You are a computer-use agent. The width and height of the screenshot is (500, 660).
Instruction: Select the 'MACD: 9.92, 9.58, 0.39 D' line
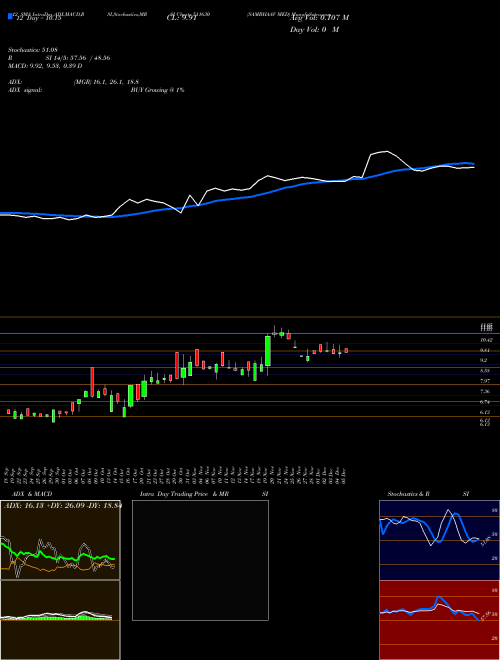coord(45,66)
